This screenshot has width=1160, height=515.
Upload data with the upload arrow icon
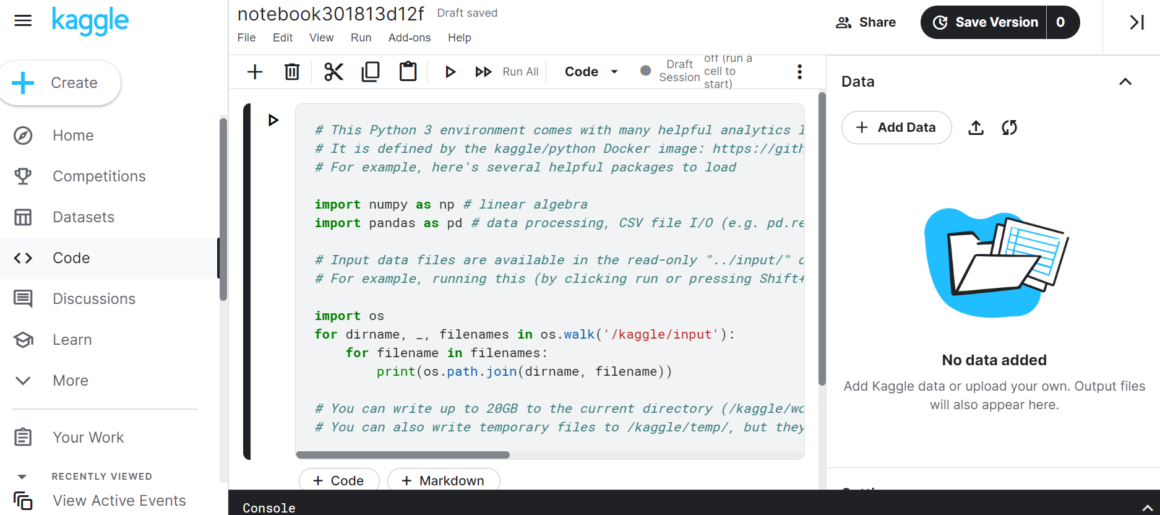976,128
